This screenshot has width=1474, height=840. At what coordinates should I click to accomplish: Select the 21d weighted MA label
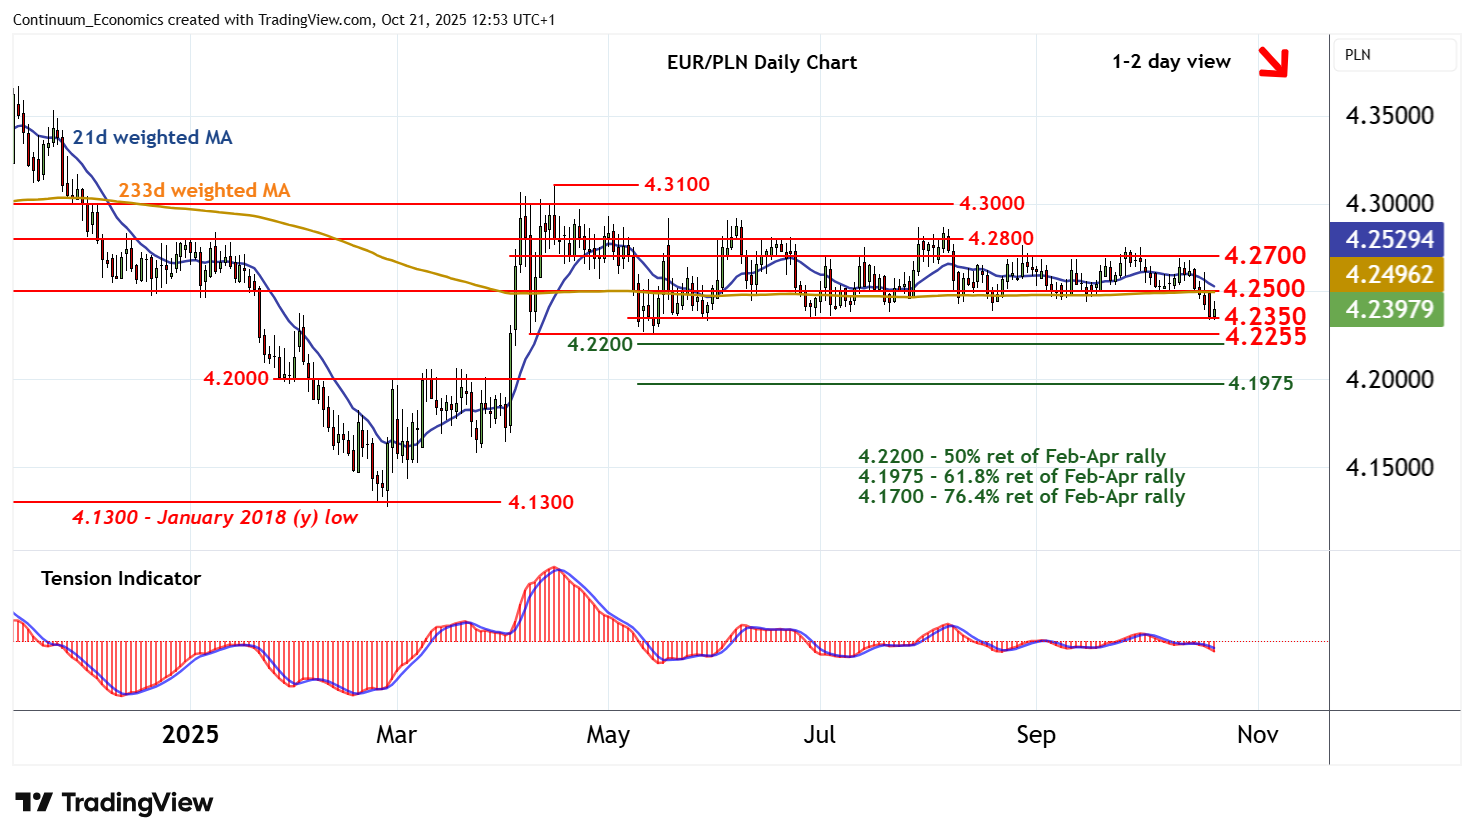click(x=152, y=138)
